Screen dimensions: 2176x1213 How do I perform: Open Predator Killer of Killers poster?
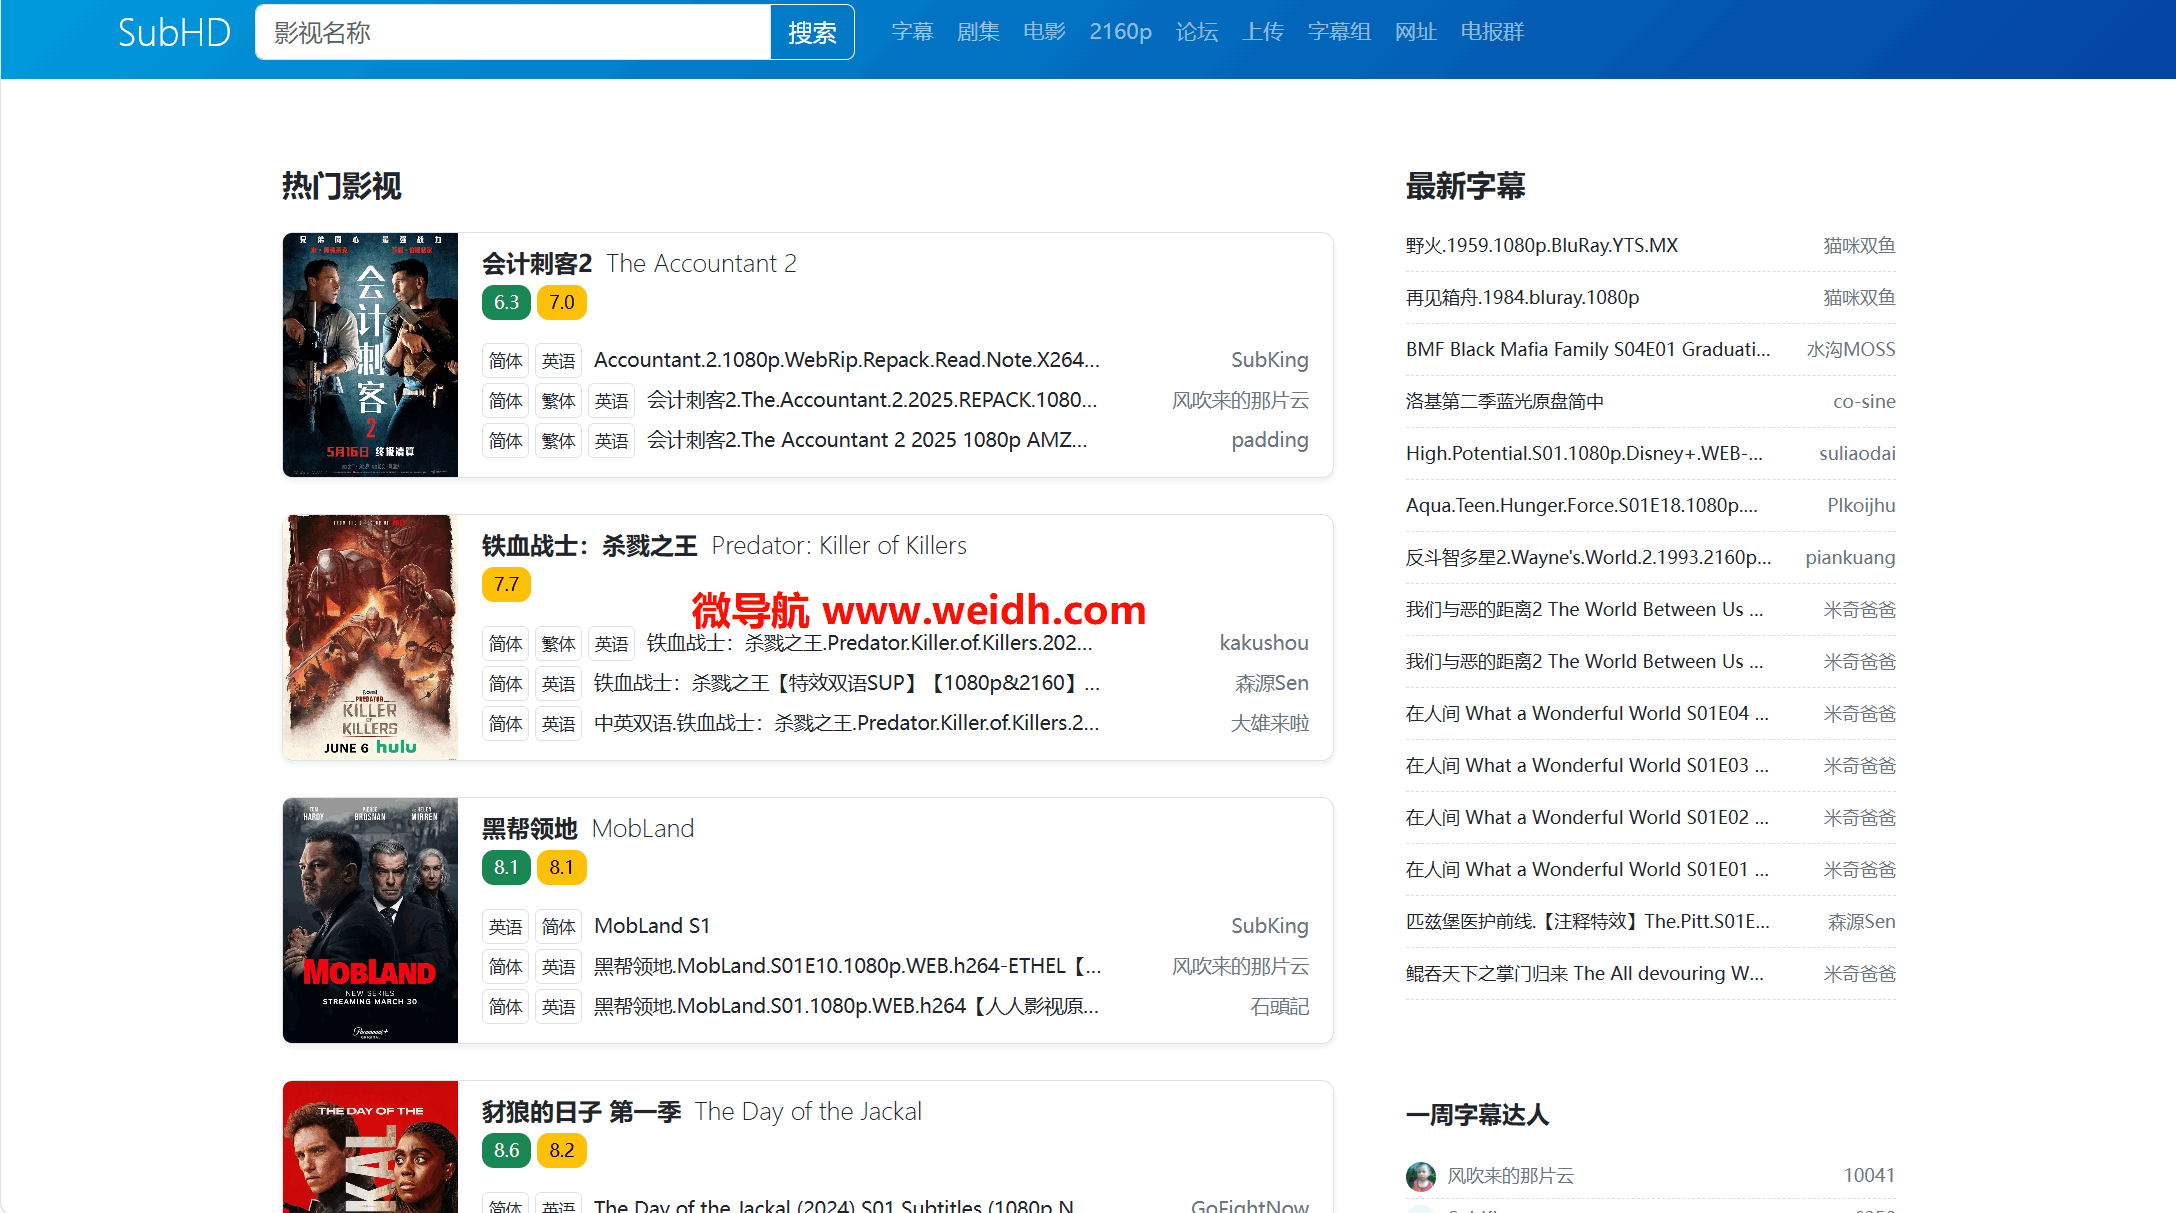tap(370, 637)
